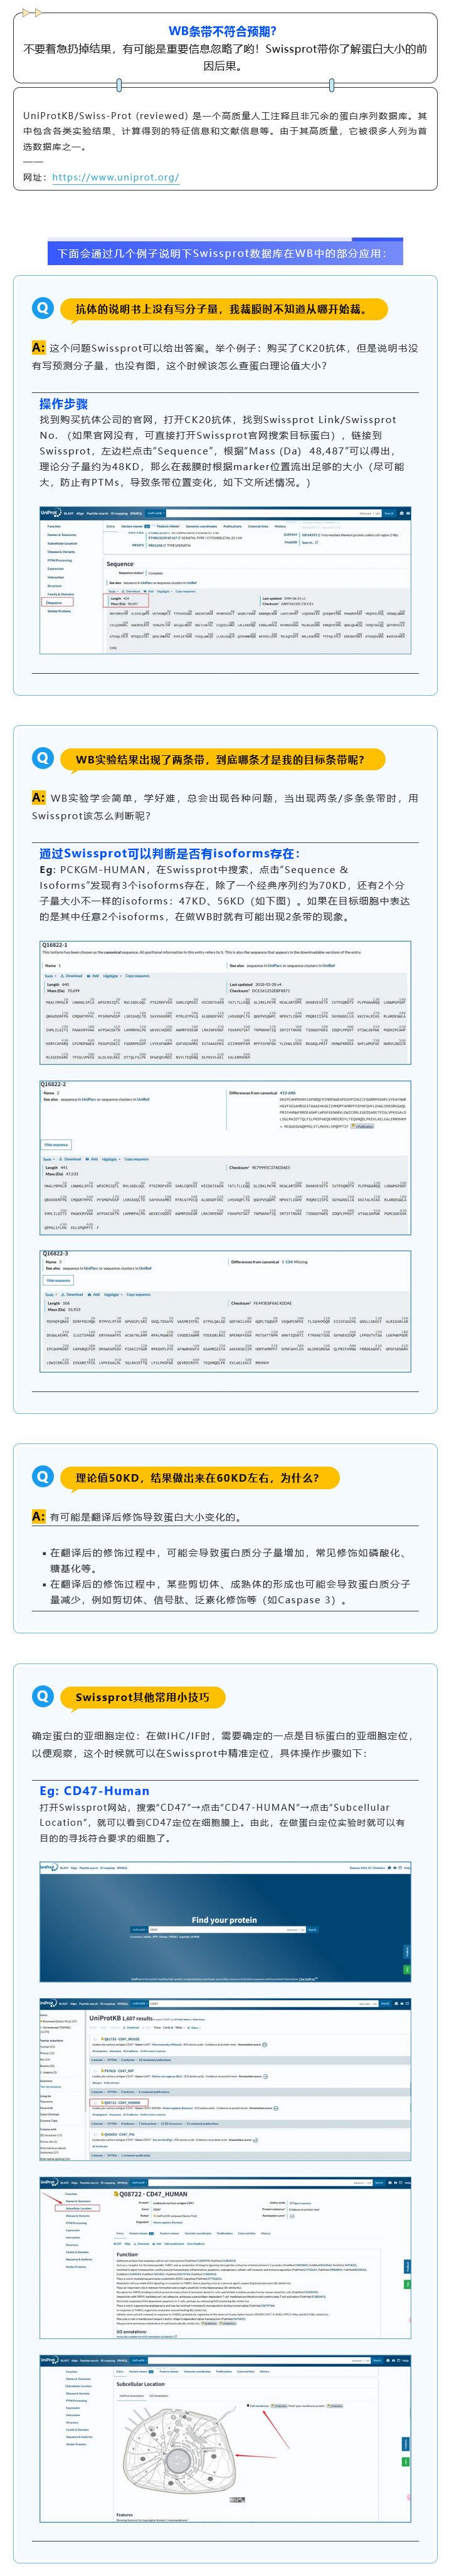Screen dimensions: 449x2576
Task: Click the Q icon beside the 50KD versus 60KD question
Action: click(x=42, y=1476)
